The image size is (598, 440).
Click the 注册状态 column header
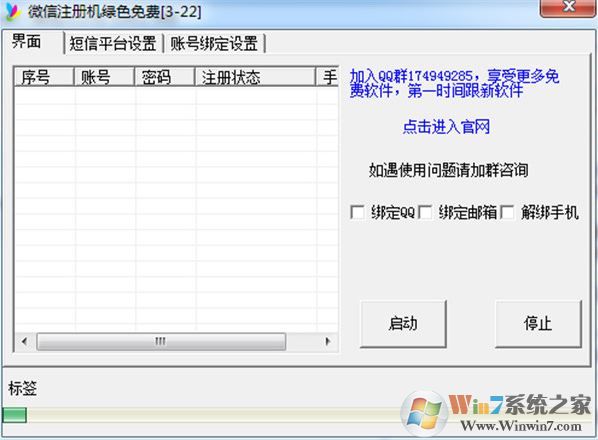255,77
